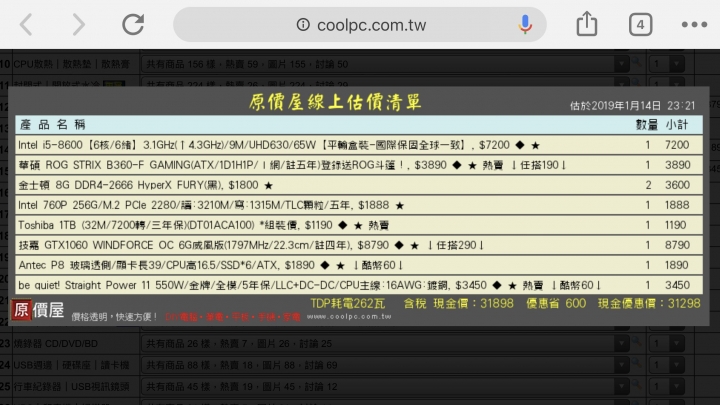
Task: Click the USB週邊|硬碟座|讀卡機 category label
Action: click(x=71, y=365)
